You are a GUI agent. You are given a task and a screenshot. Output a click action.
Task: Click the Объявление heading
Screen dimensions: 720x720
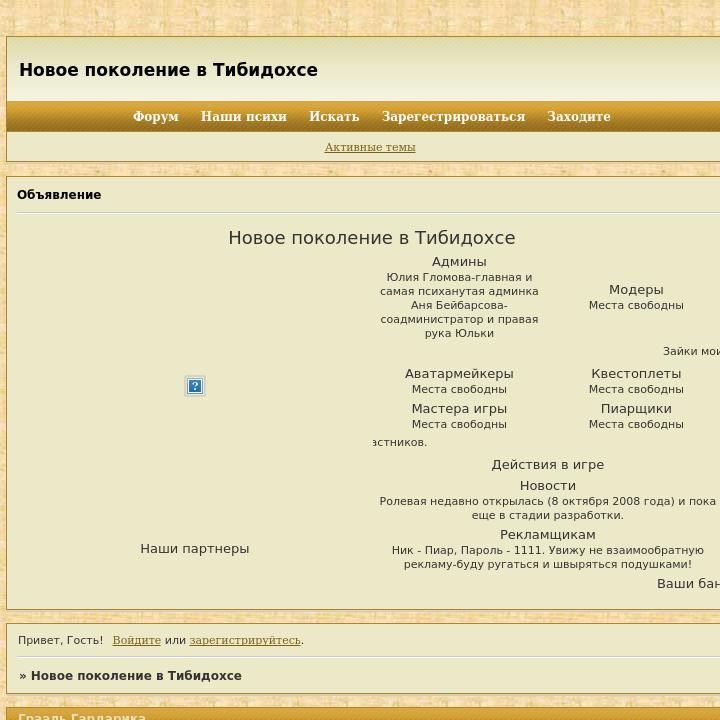pyautogui.click(x=59, y=195)
